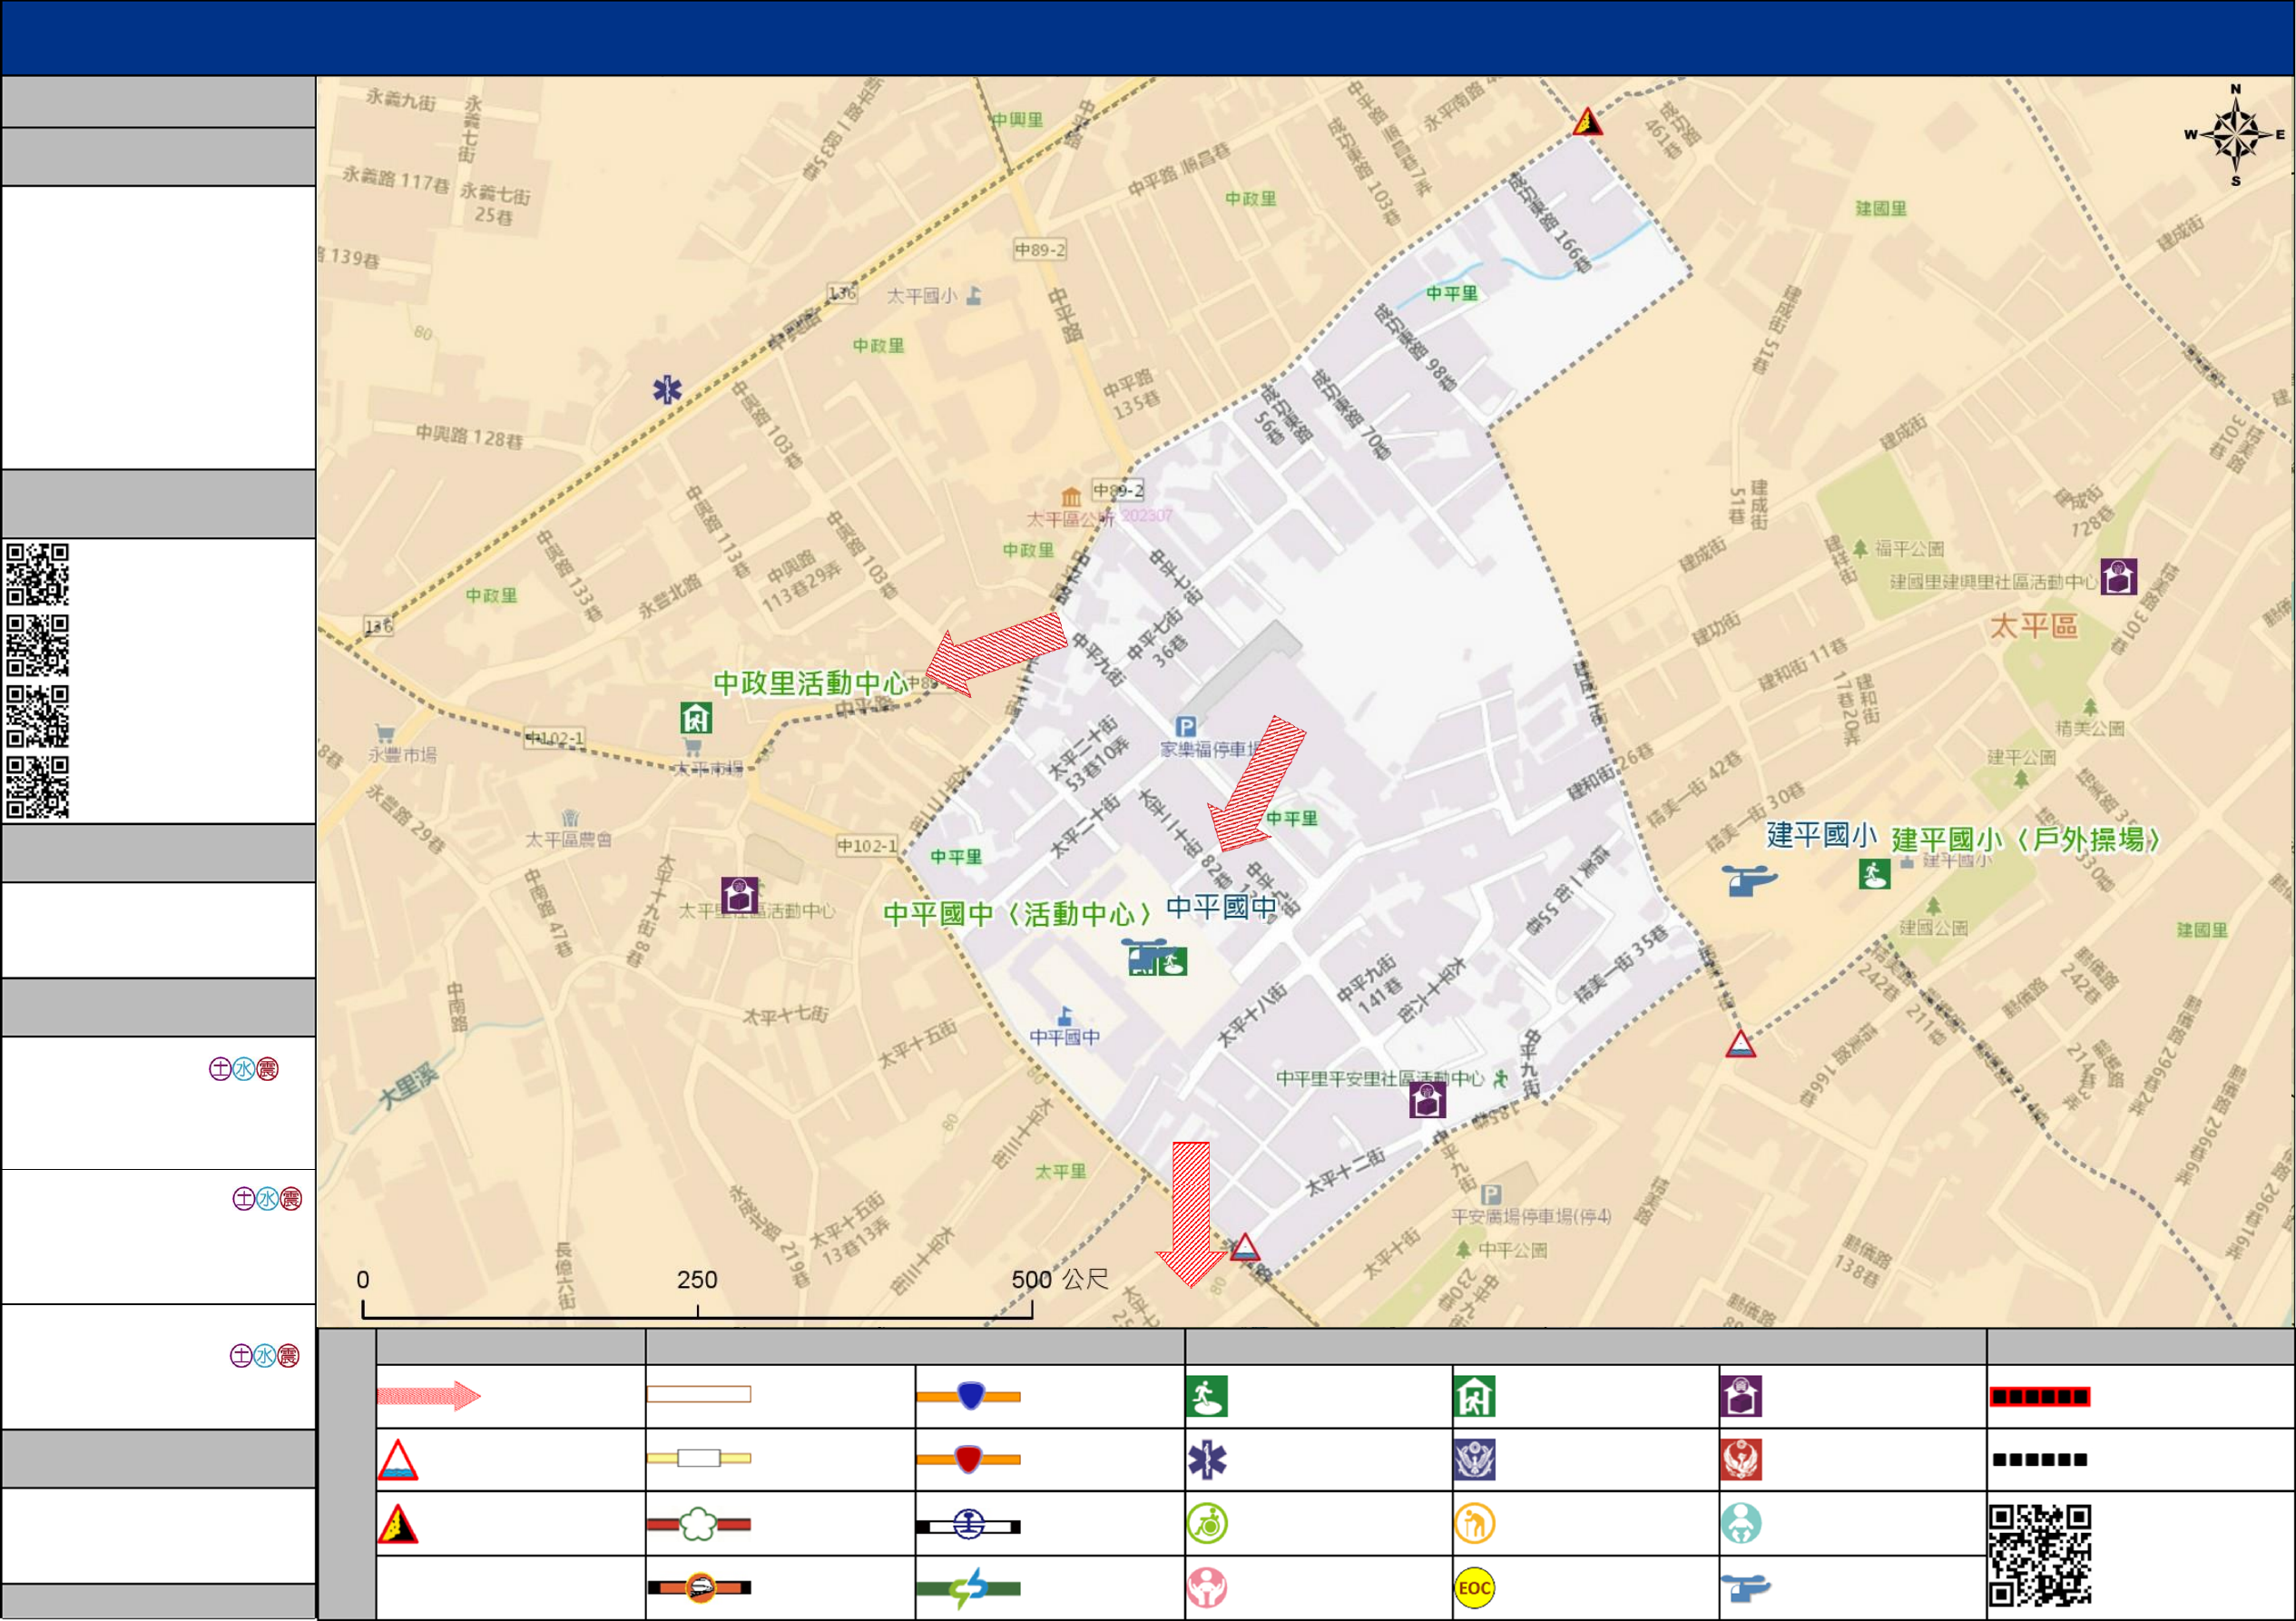Click the 太平市場 map label

(x=708, y=768)
